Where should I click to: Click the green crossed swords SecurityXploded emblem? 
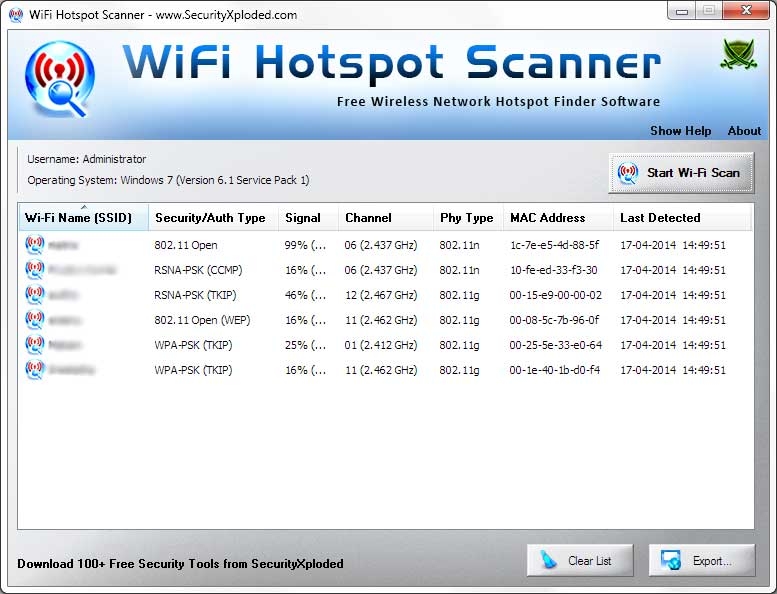[x=738, y=54]
